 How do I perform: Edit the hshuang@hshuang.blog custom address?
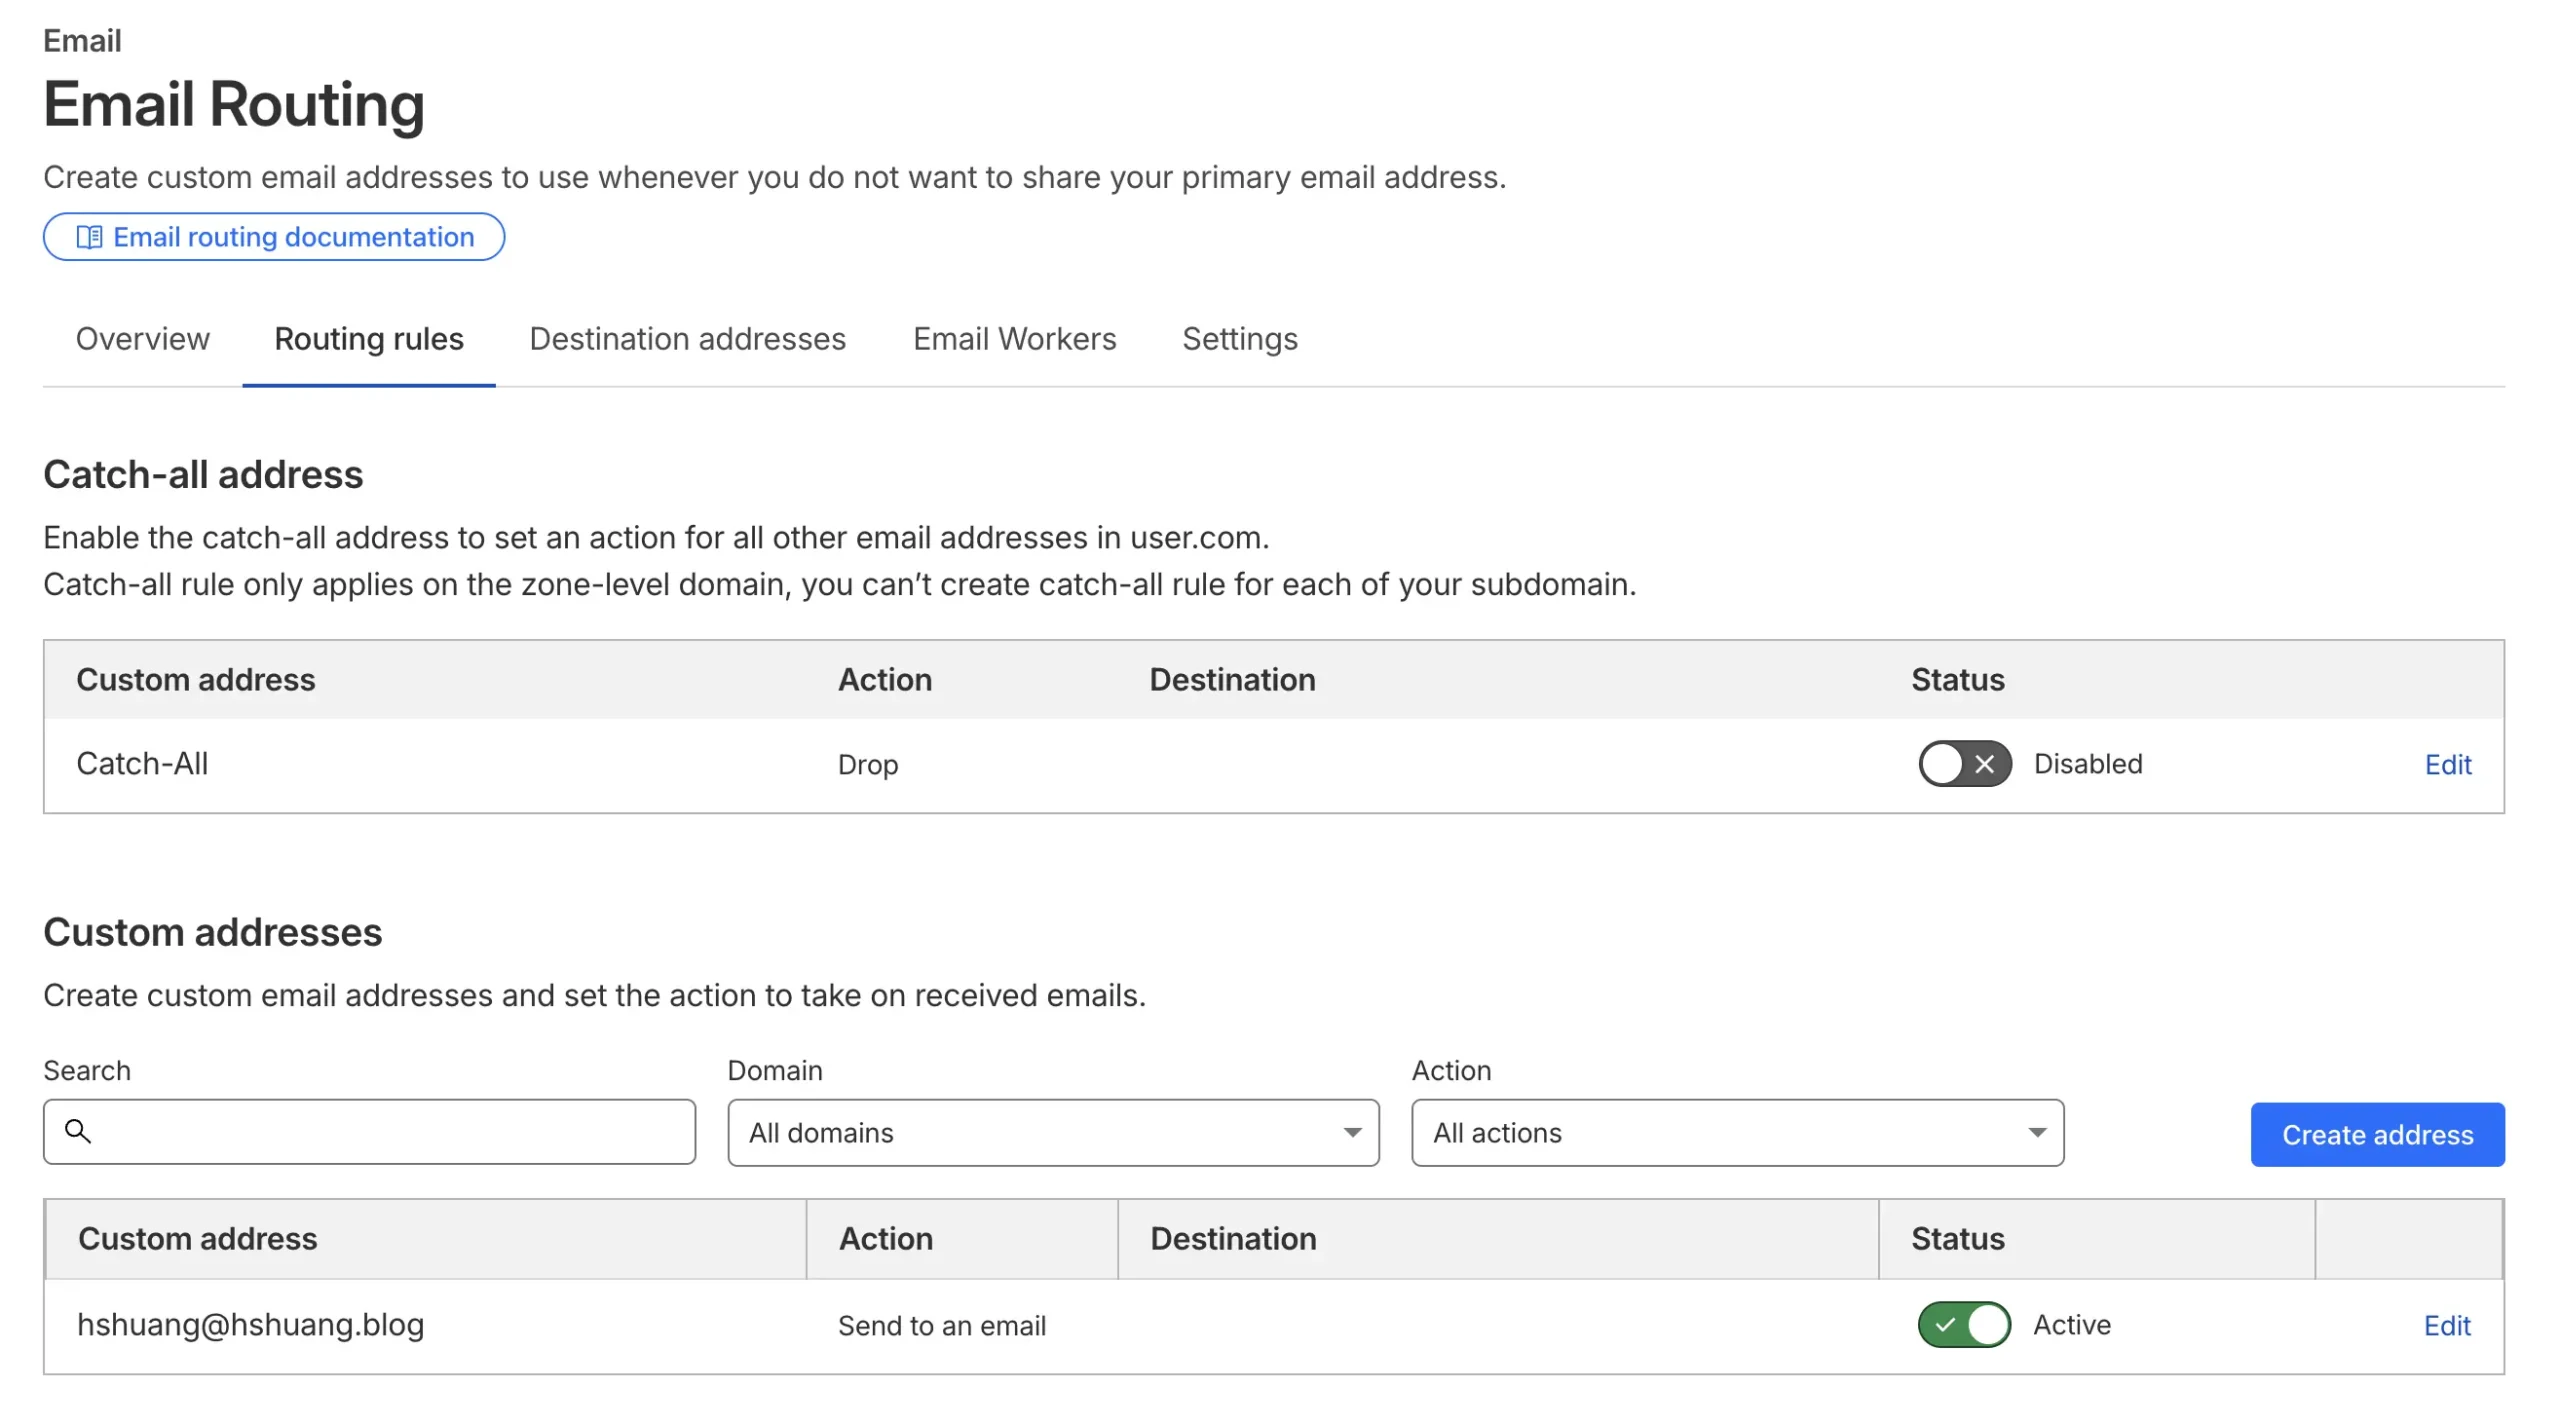2447,1324
